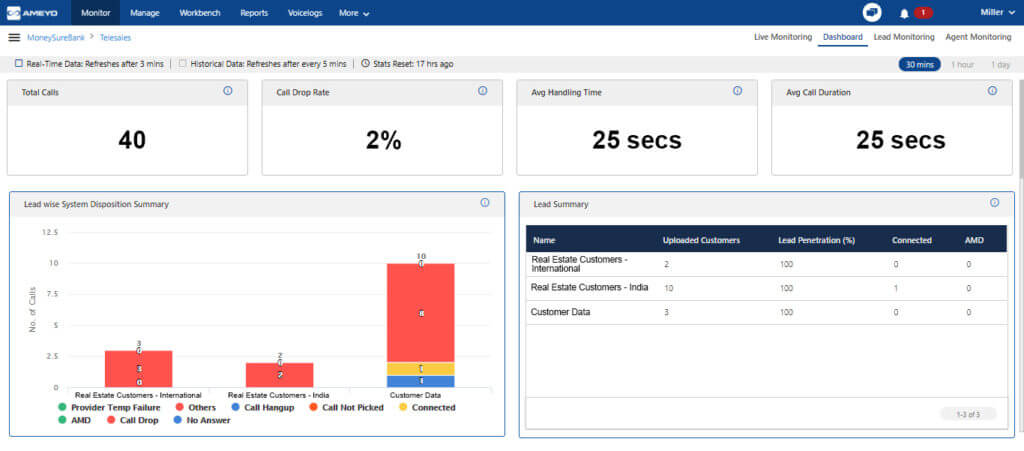
Task: Click the Customer Data blue bar segment
Action: 421,381
